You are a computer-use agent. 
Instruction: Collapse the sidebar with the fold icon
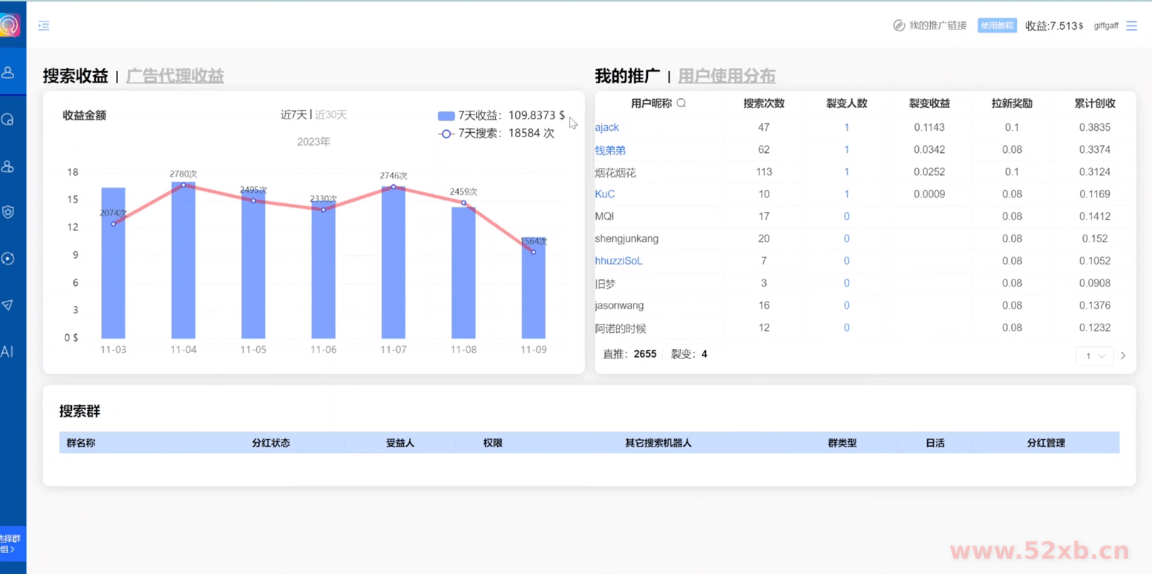pos(44,26)
